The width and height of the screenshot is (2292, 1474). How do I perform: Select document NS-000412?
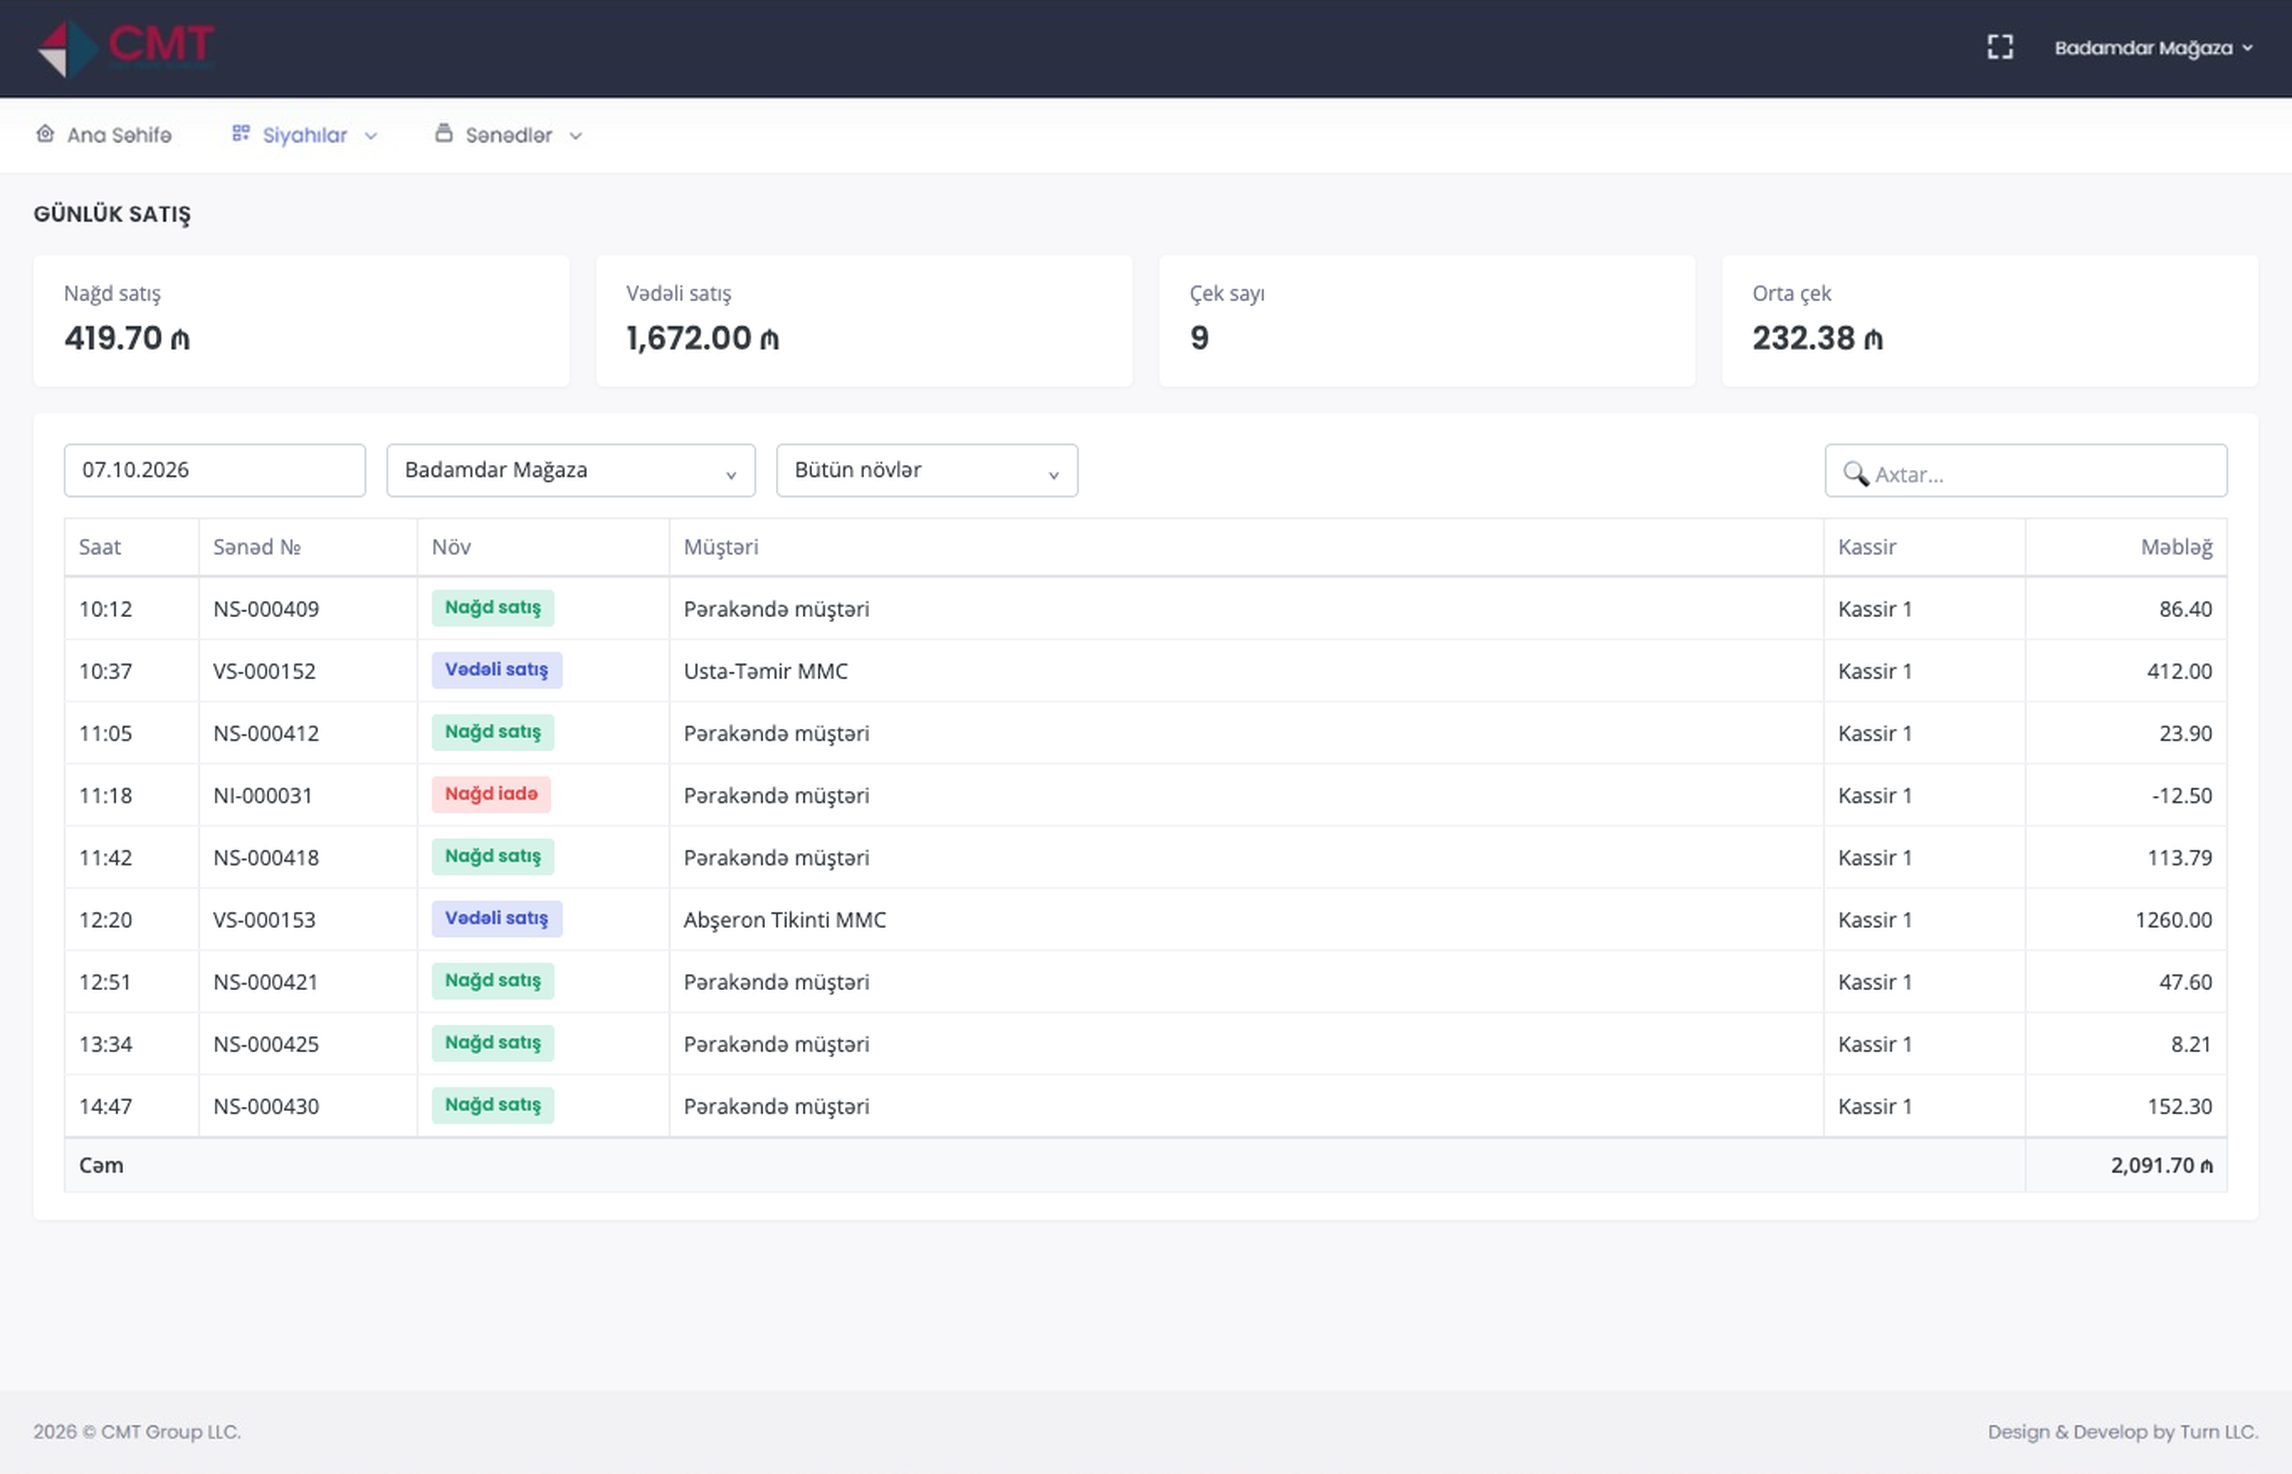click(x=266, y=733)
